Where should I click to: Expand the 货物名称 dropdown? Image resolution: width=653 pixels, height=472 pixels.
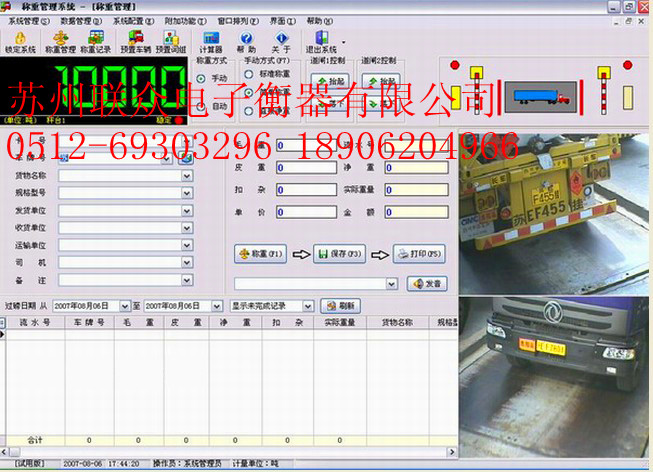coord(187,176)
